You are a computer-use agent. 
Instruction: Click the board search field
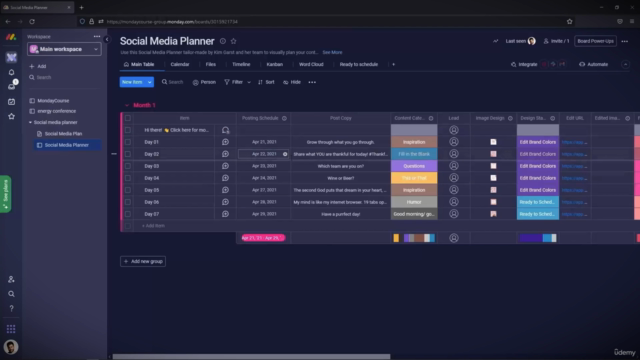tap(173, 82)
